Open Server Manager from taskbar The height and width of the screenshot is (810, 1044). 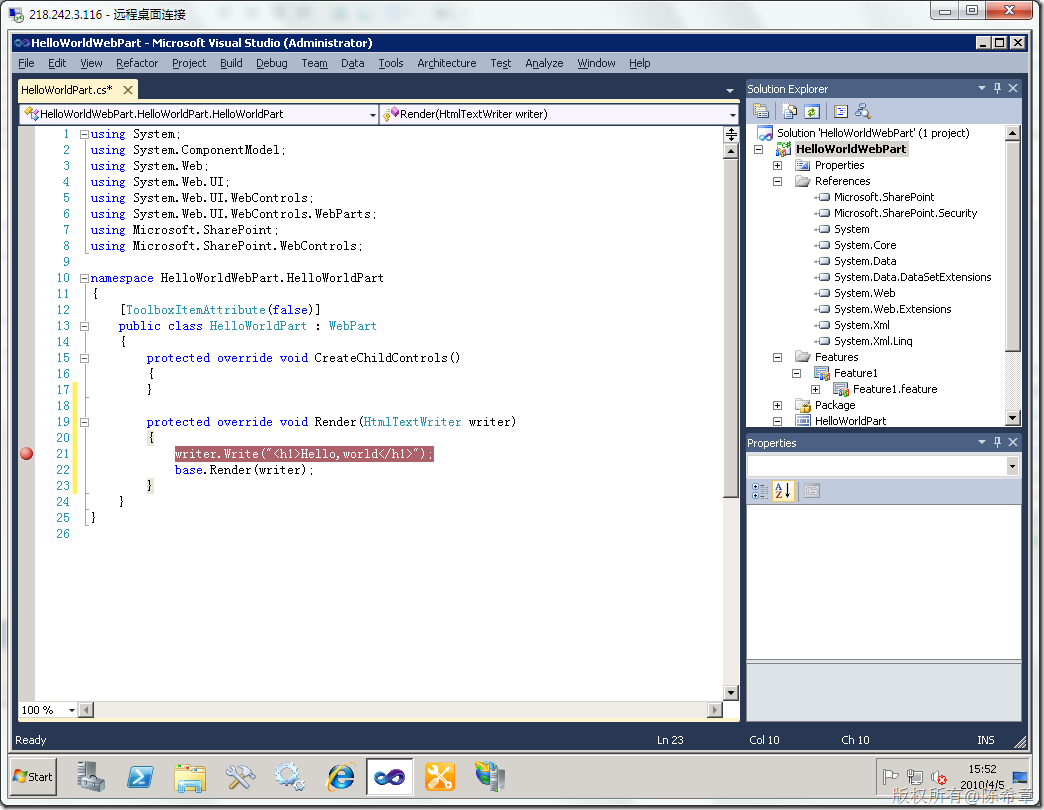(x=90, y=777)
